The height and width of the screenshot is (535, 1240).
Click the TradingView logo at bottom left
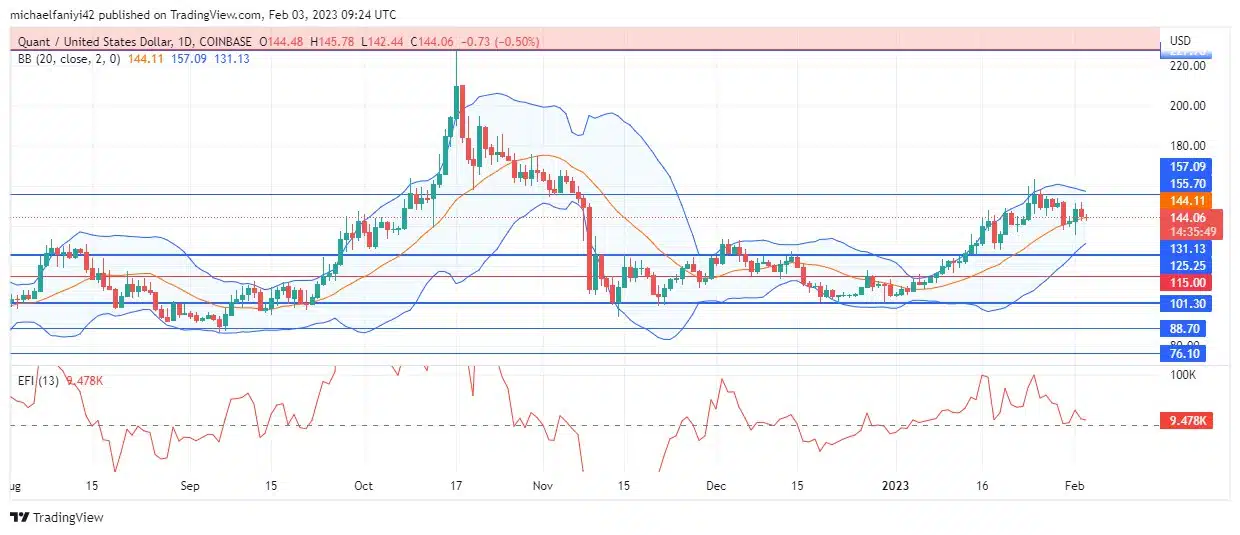(56, 517)
